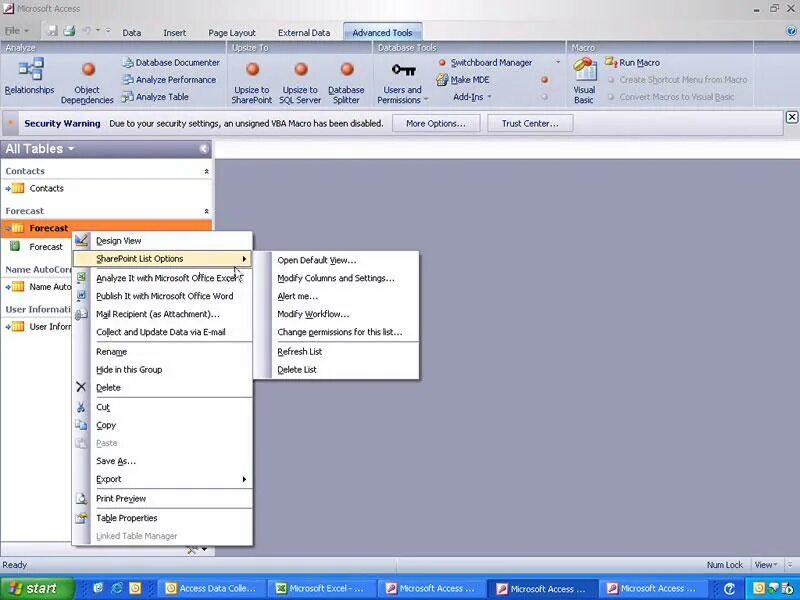800x600 pixels.
Task: Open the View dropdown in status bar
Action: (766, 565)
